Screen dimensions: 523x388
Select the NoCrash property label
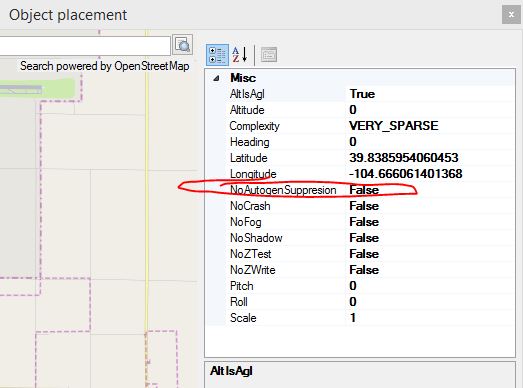250,206
